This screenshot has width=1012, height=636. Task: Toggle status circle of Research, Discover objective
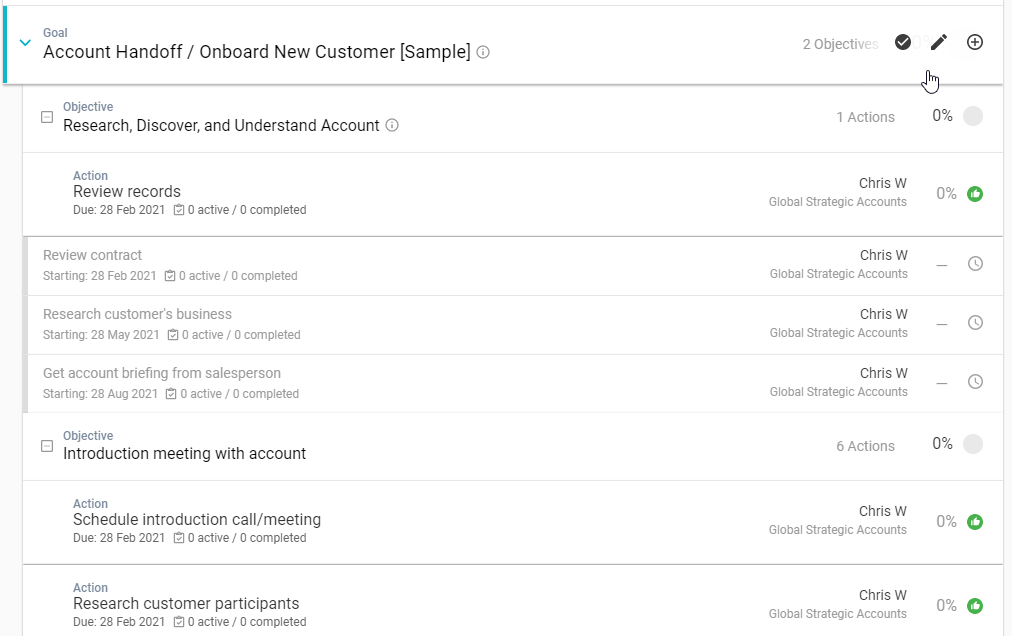(x=972, y=116)
